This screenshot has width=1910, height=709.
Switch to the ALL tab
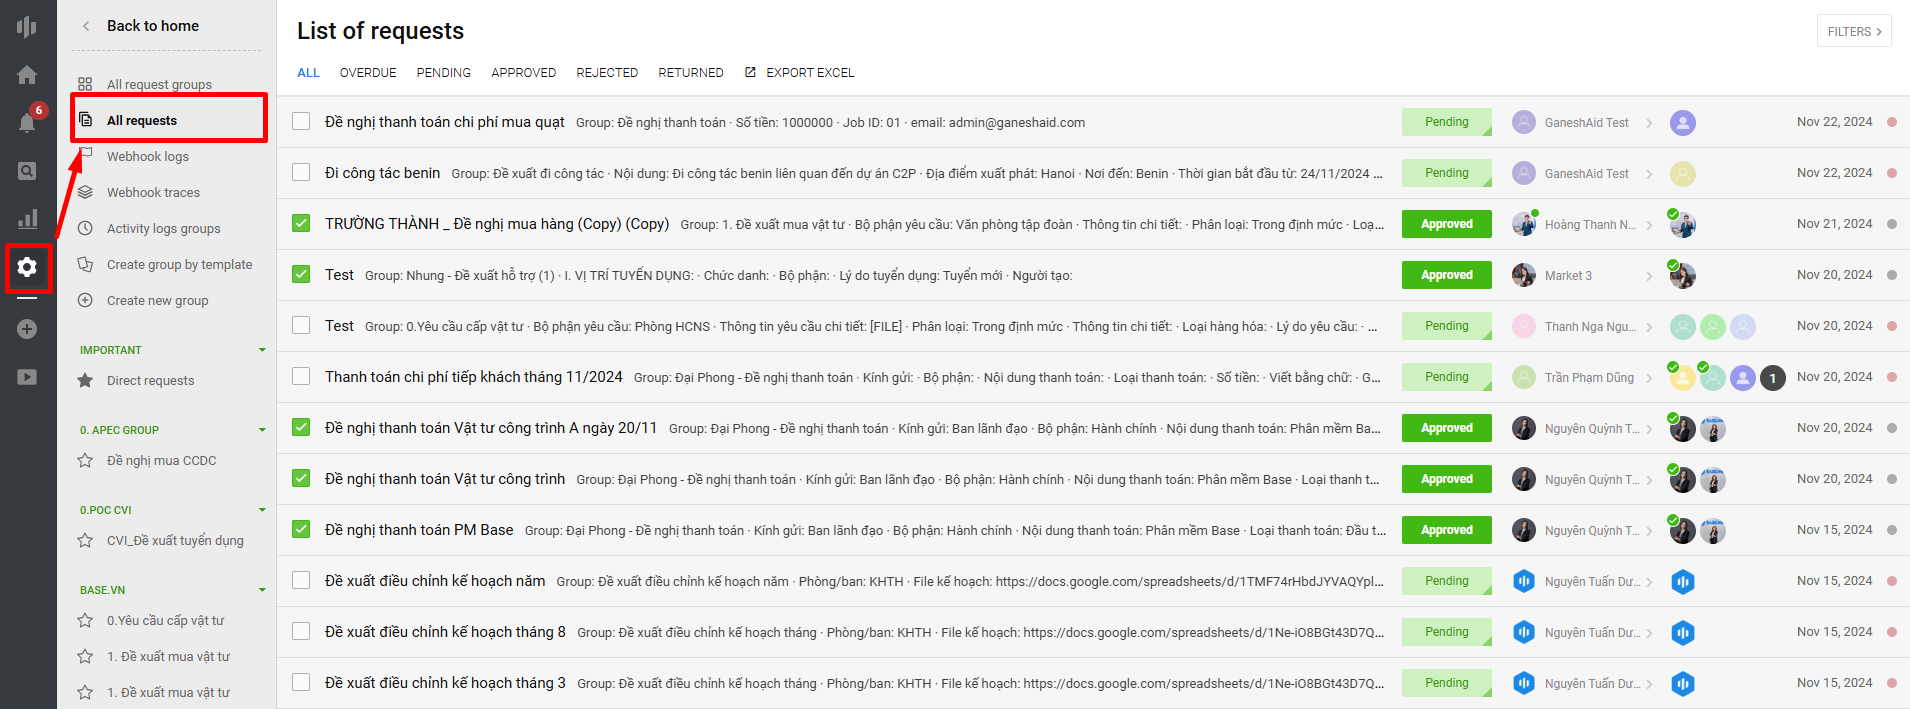click(x=308, y=72)
